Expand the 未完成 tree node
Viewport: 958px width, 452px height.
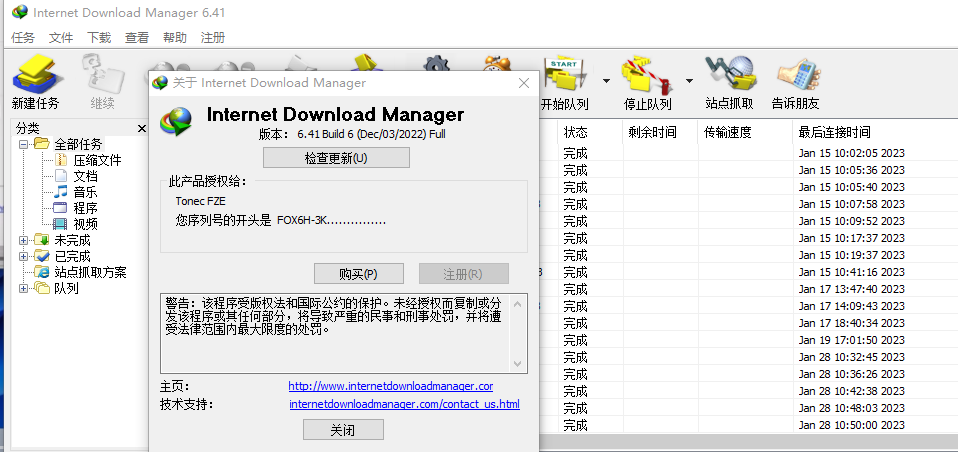(x=24, y=240)
